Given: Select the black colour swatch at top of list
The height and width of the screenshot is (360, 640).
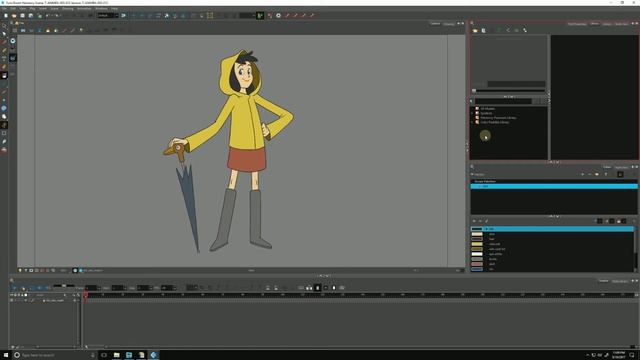Looking at the screenshot, I should (477, 229).
